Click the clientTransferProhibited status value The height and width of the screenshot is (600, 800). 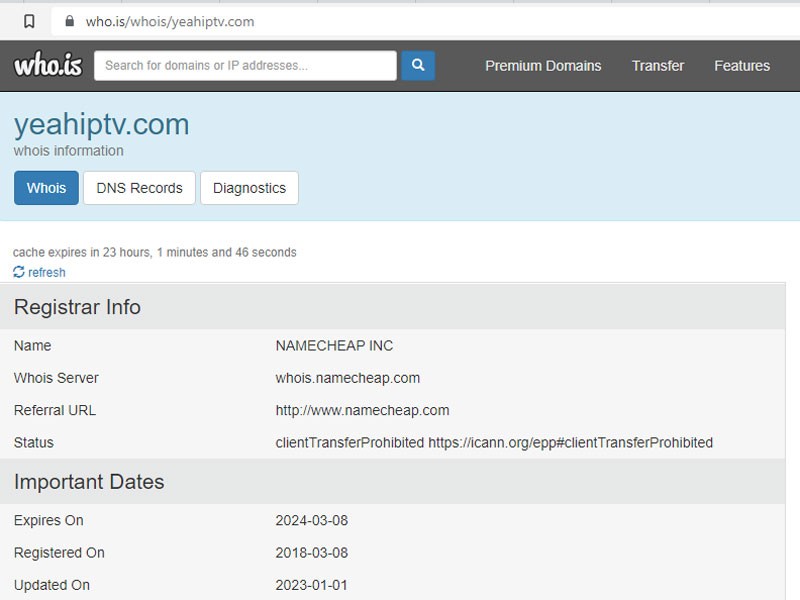pyautogui.click(x=494, y=442)
